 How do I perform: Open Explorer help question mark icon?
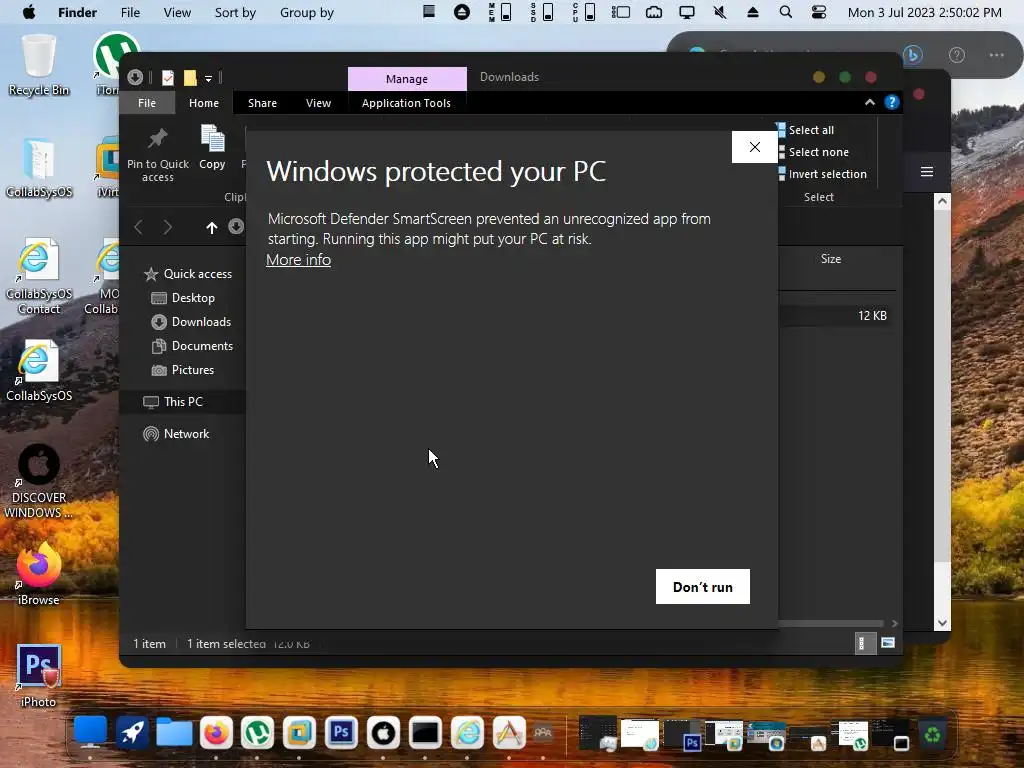(x=891, y=103)
